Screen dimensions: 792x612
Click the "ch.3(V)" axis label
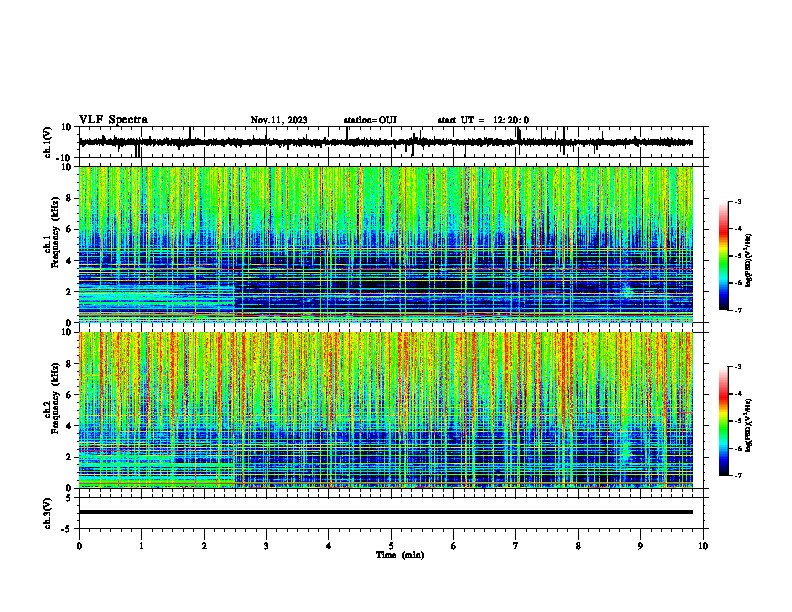(48, 513)
